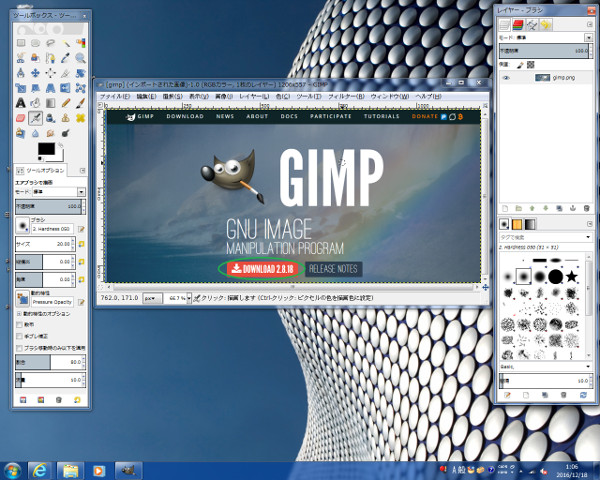Select the Ellipse Select tool
The image size is (600, 480).
pyautogui.click(x=36, y=43)
